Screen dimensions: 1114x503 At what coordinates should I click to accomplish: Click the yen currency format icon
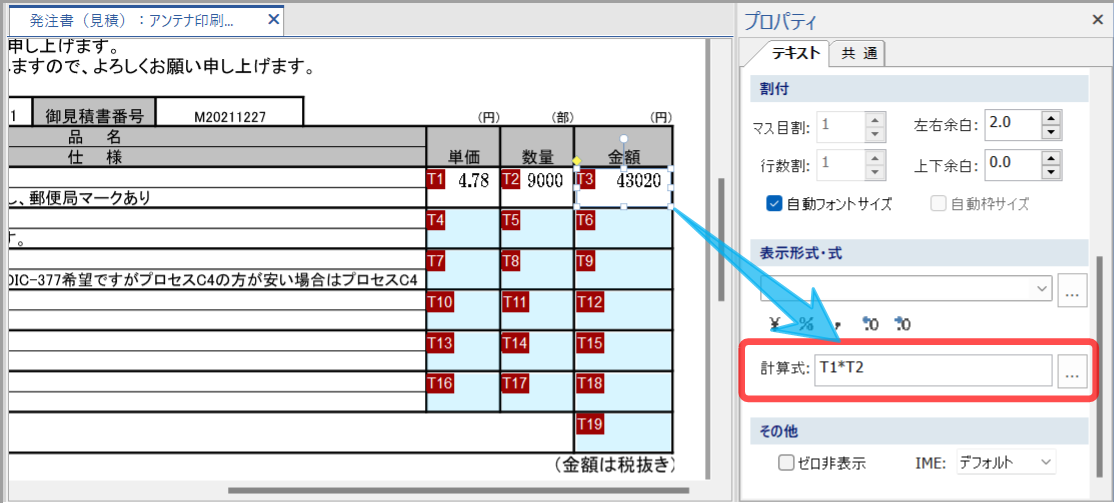point(775,325)
